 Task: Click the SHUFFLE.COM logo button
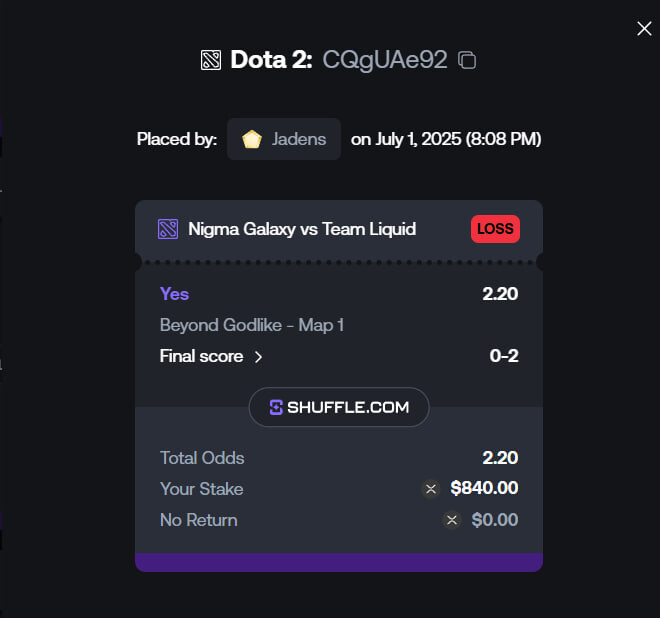pos(339,407)
